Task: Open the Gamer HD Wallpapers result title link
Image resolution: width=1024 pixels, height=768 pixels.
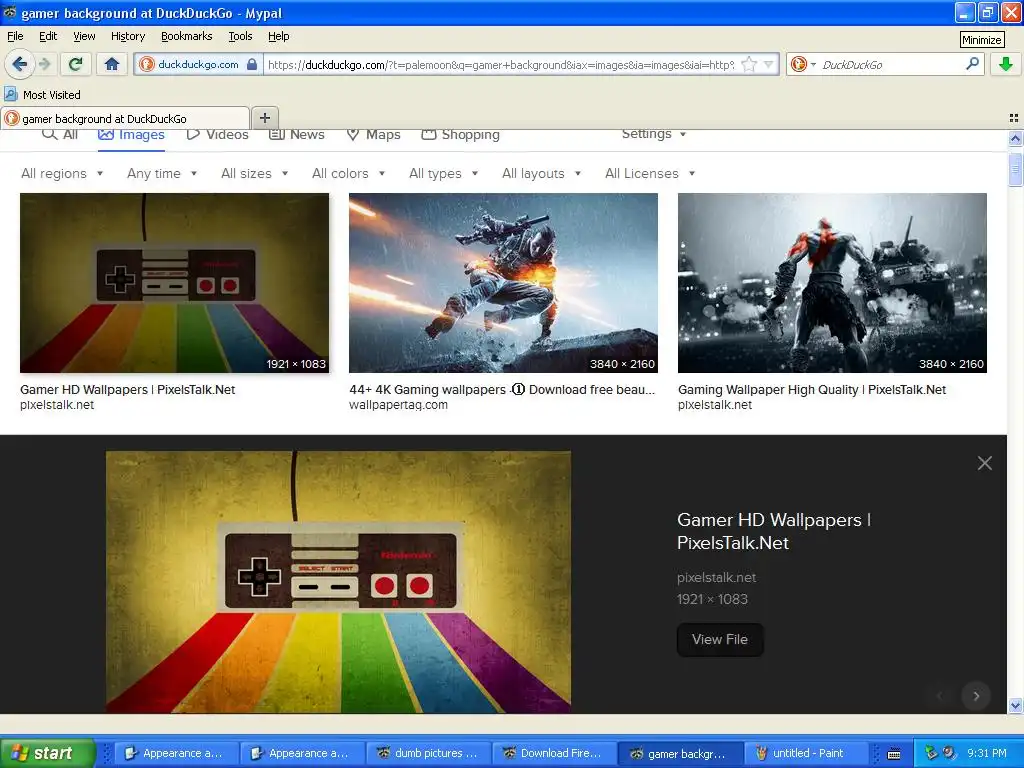Action: [x=127, y=390]
